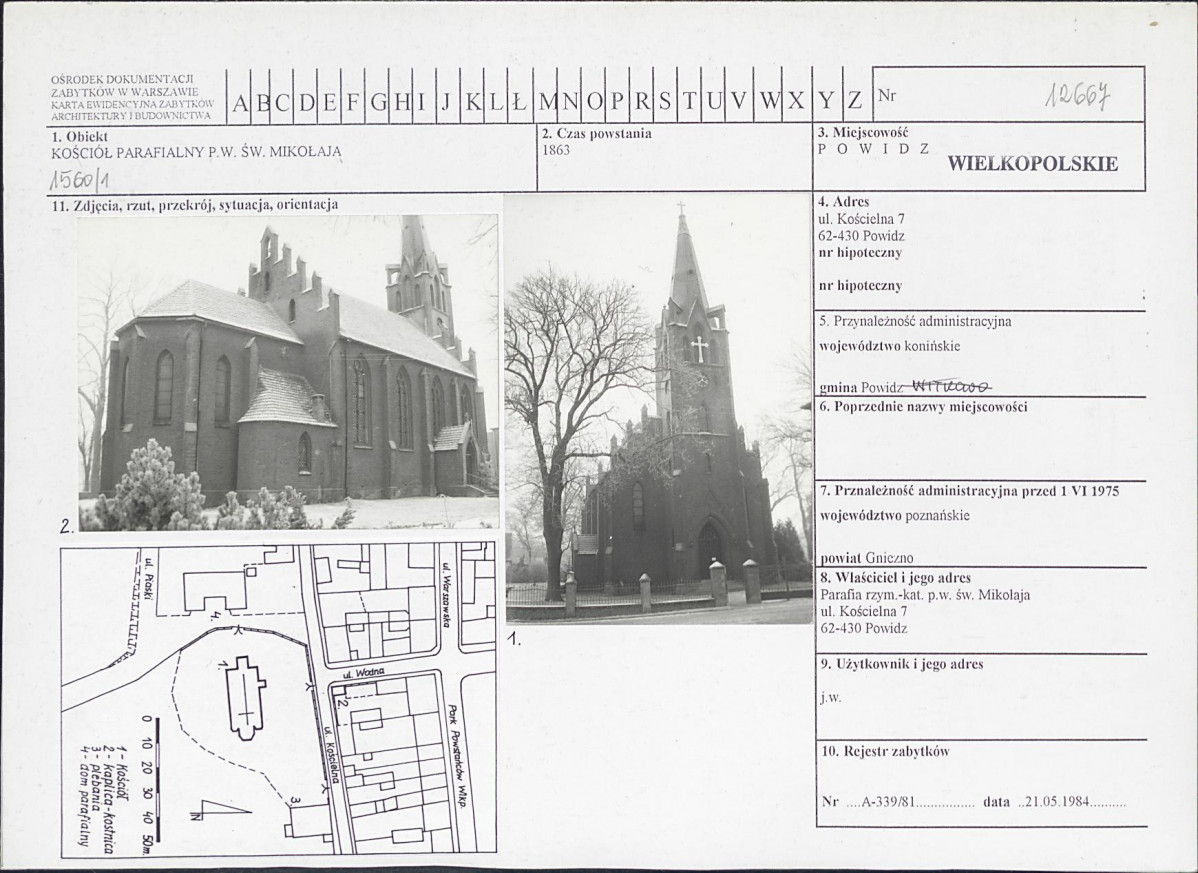Select the text KOŚCIÓŁ PARAFIALNY P.W. ŚW. MIKOŁAJA

(x=195, y=152)
